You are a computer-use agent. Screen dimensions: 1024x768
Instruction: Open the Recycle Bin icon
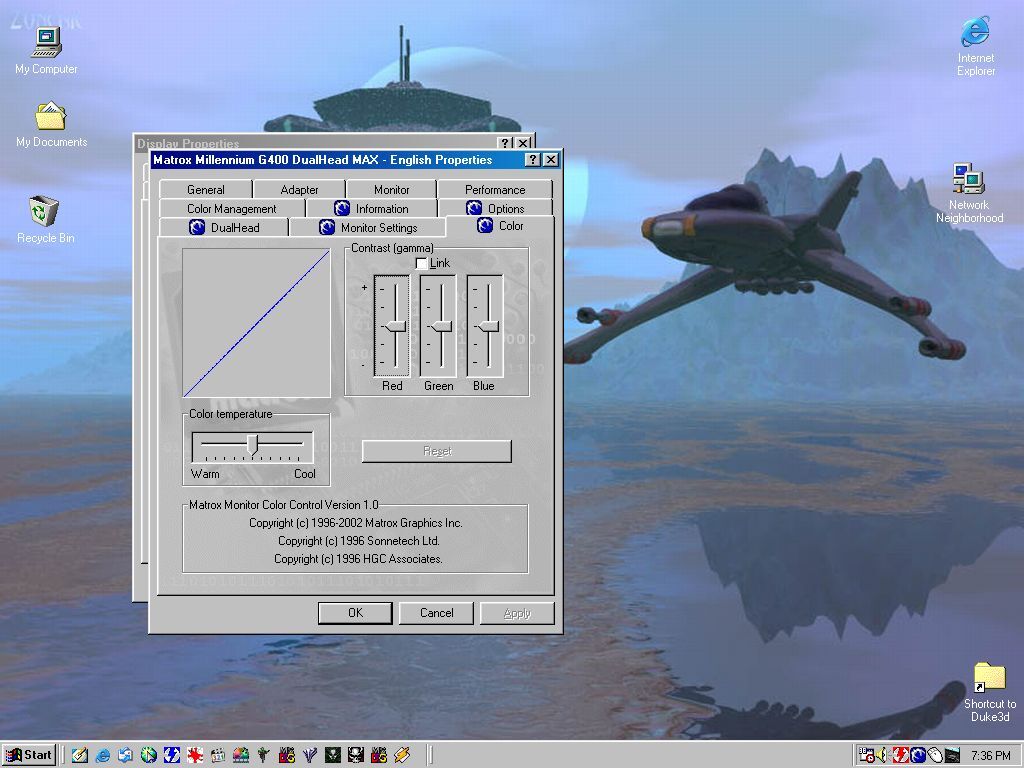(x=44, y=212)
